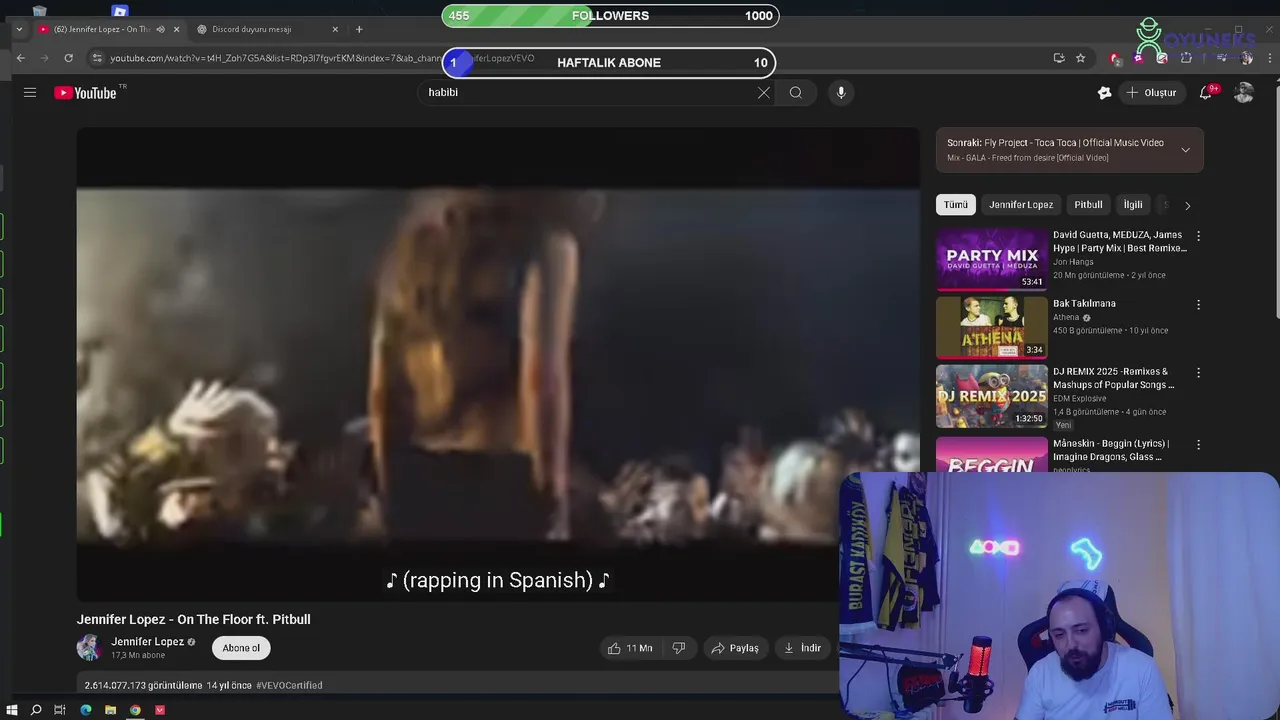Open the Party Mix video thumbnail
Screen dimensions: 1280x720
[992, 259]
